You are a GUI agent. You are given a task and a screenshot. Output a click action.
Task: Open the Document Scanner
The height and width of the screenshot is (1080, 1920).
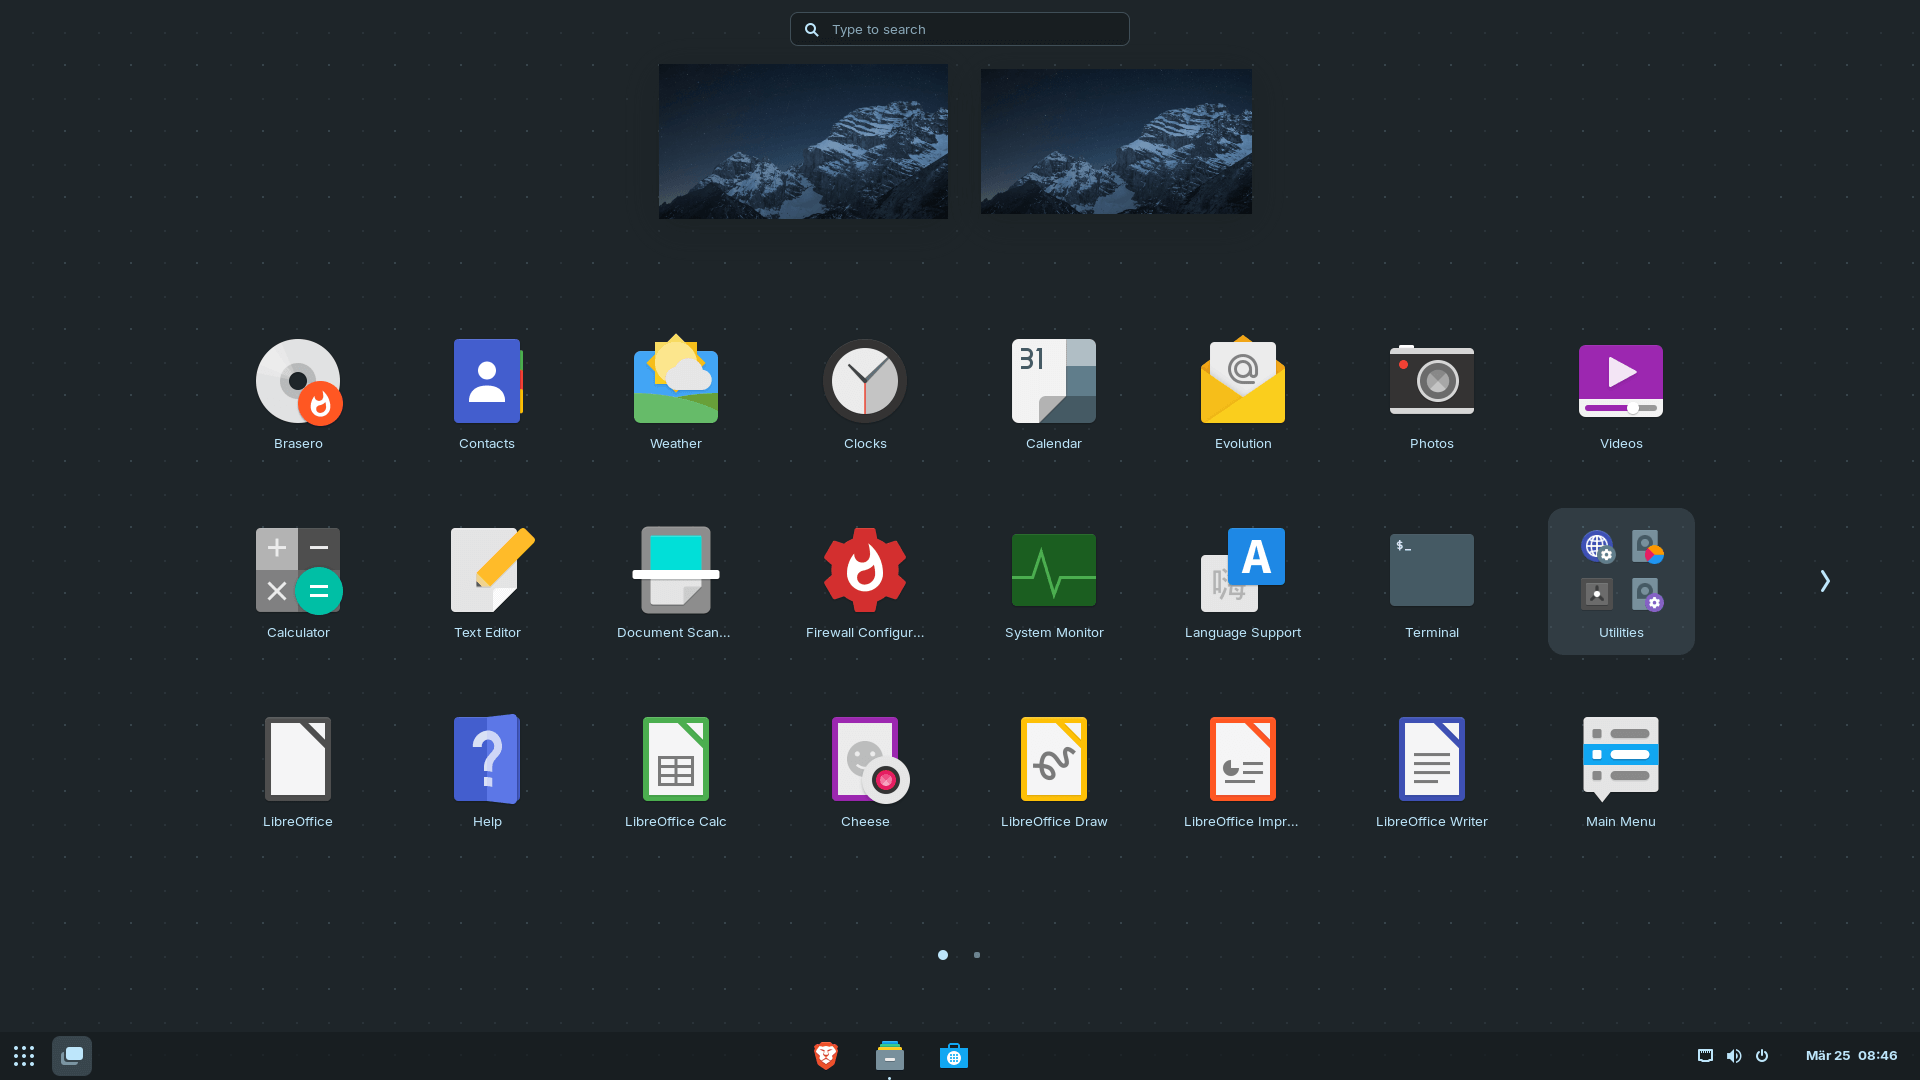point(675,570)
